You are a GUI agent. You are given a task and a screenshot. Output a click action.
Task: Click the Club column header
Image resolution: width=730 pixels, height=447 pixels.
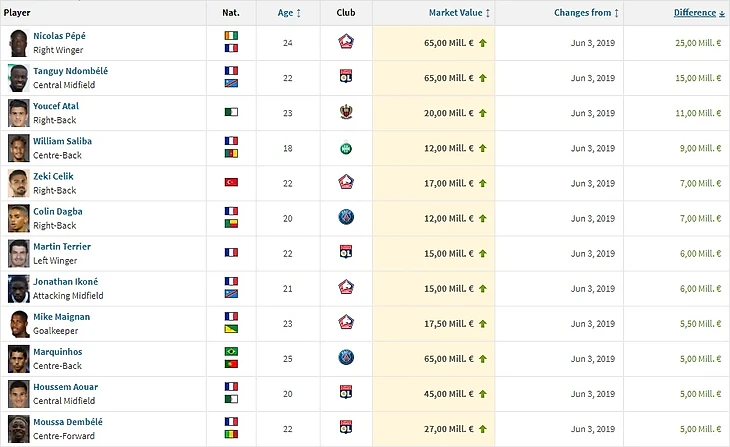[x=346, y=13]
